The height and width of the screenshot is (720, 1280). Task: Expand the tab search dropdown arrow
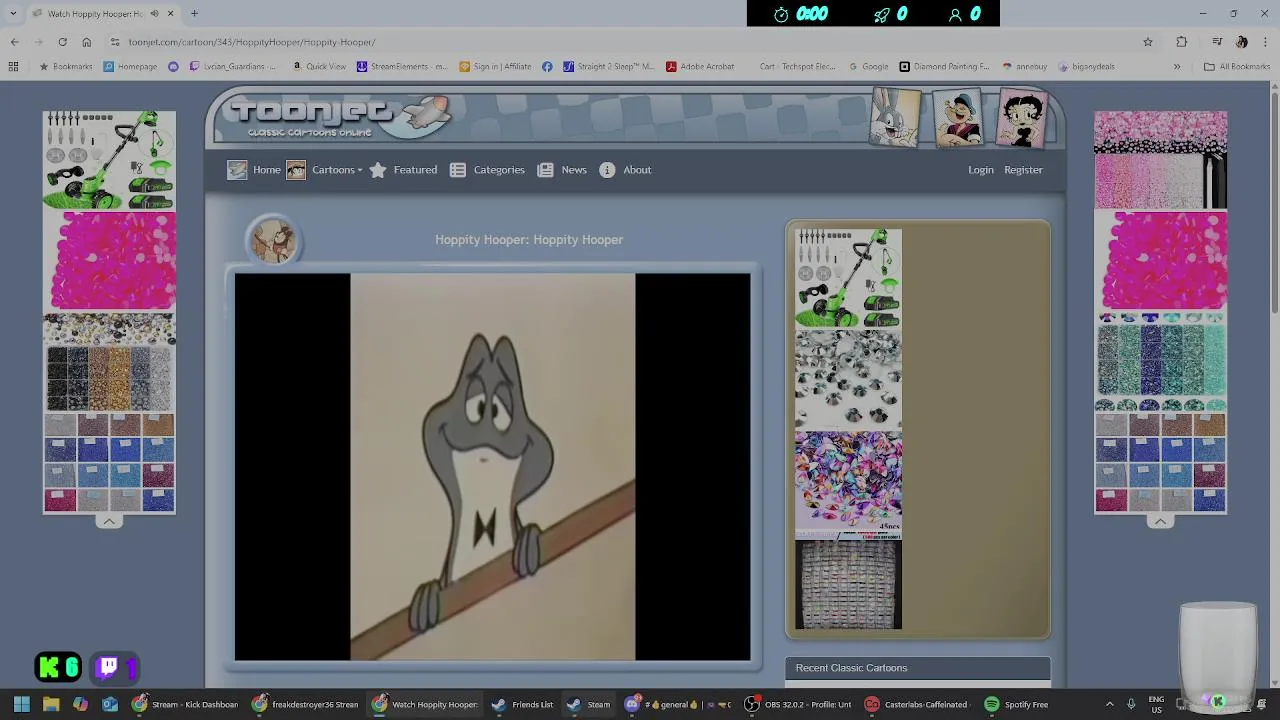[x=12, y=14]
